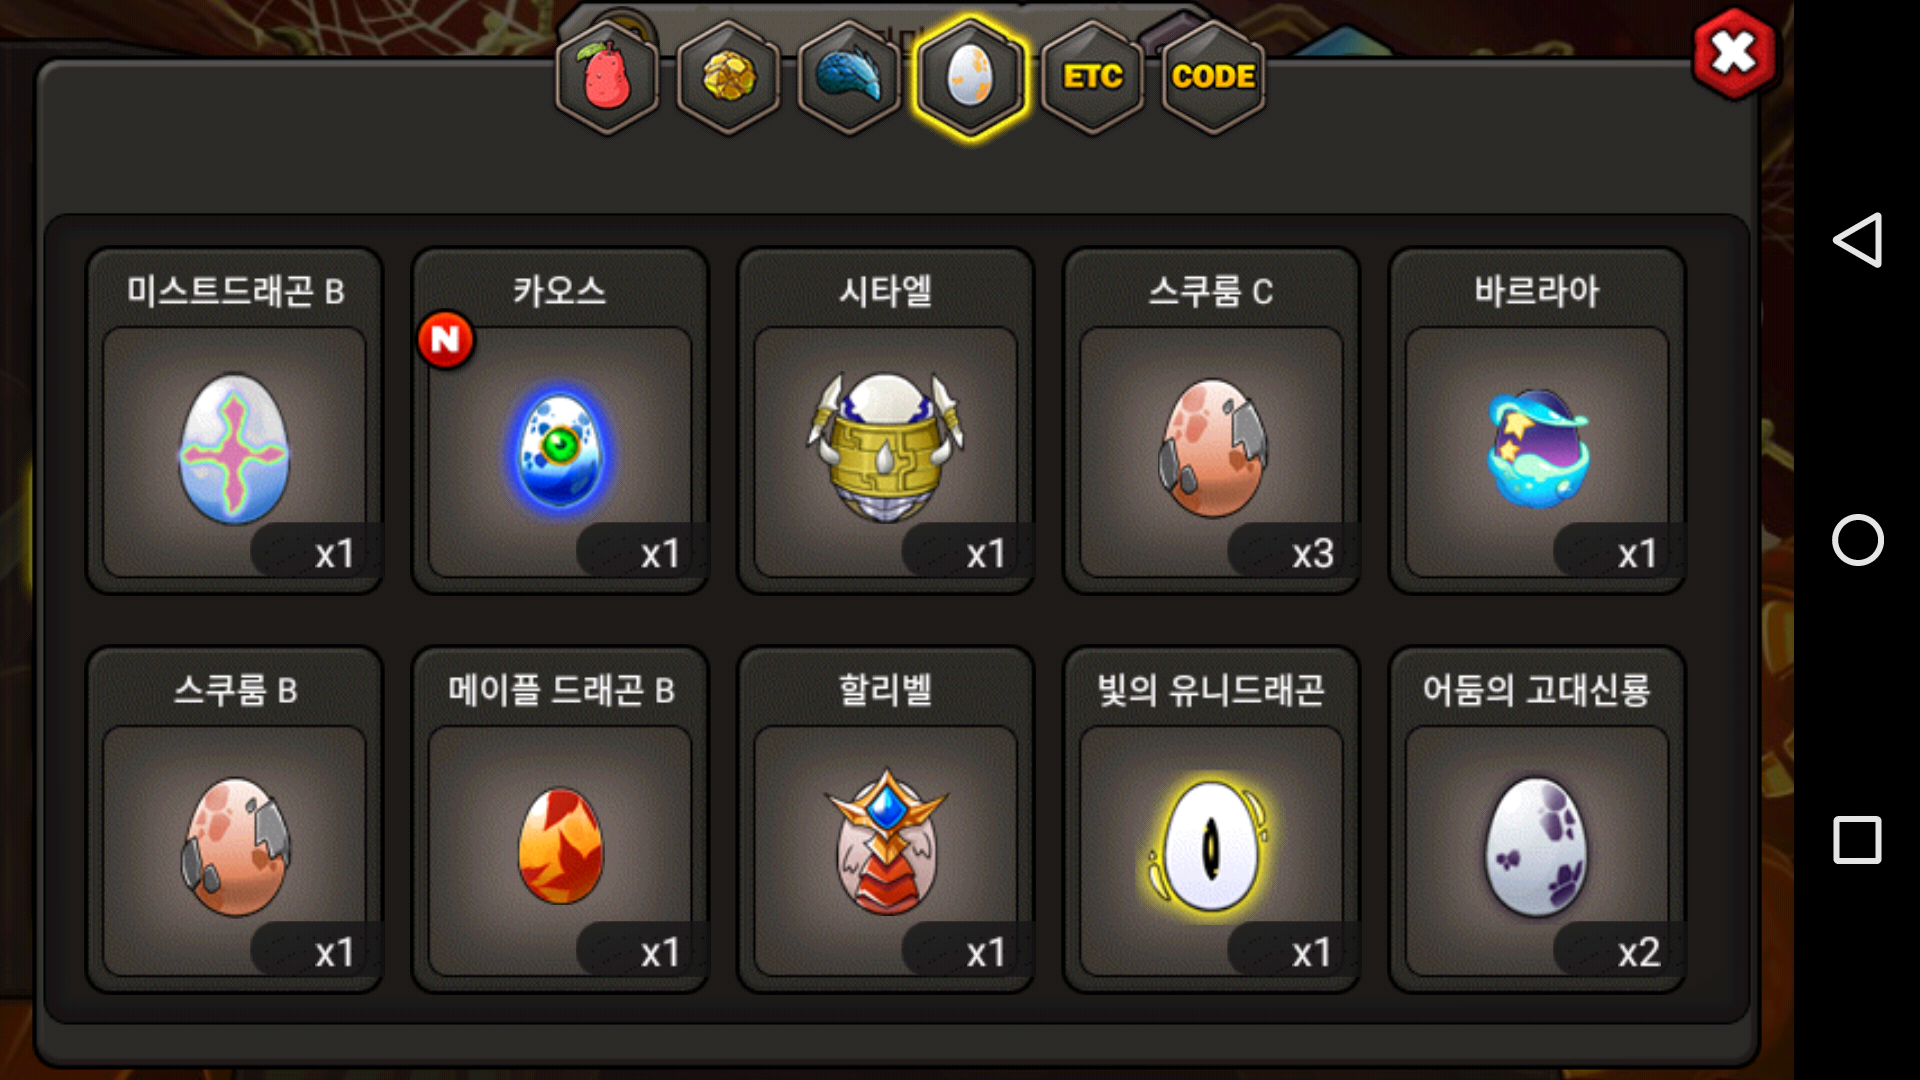
Task: Switch to the gold nugget tab
Action: pyautogui.click(x=729, y=77)
